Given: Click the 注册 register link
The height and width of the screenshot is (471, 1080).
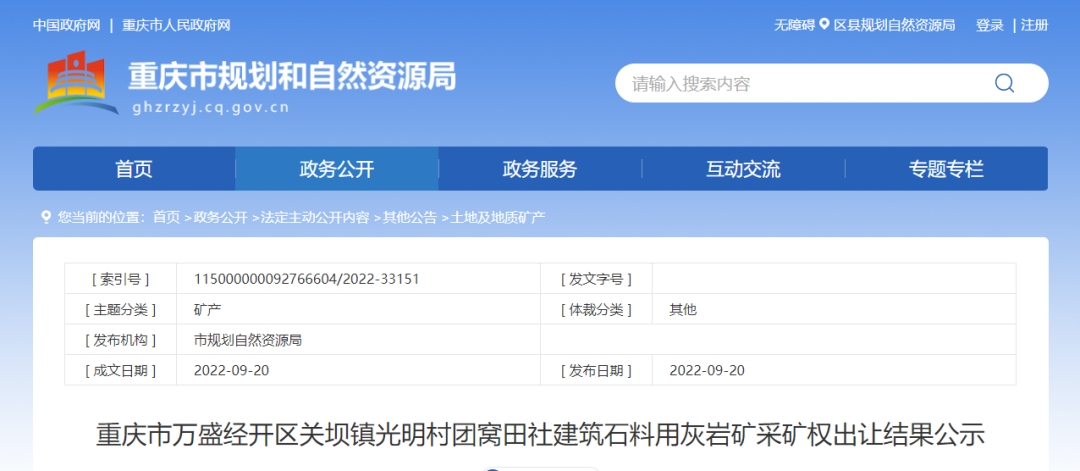Looking at the screenshot, I should click(1035, 25).
